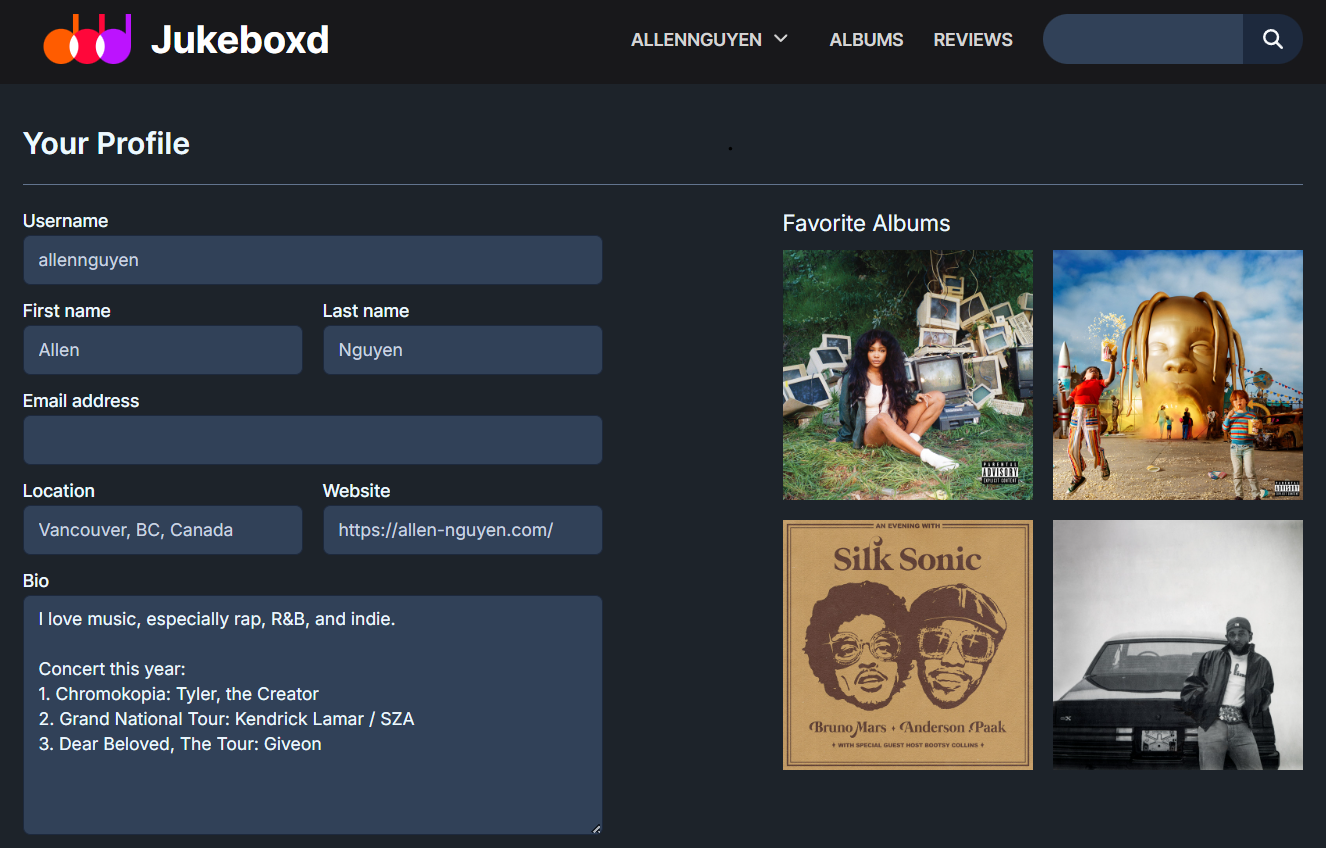Viewport: 1326px width, 848px height.
Task: Click the Last name label
Action: tap(366, 311)
